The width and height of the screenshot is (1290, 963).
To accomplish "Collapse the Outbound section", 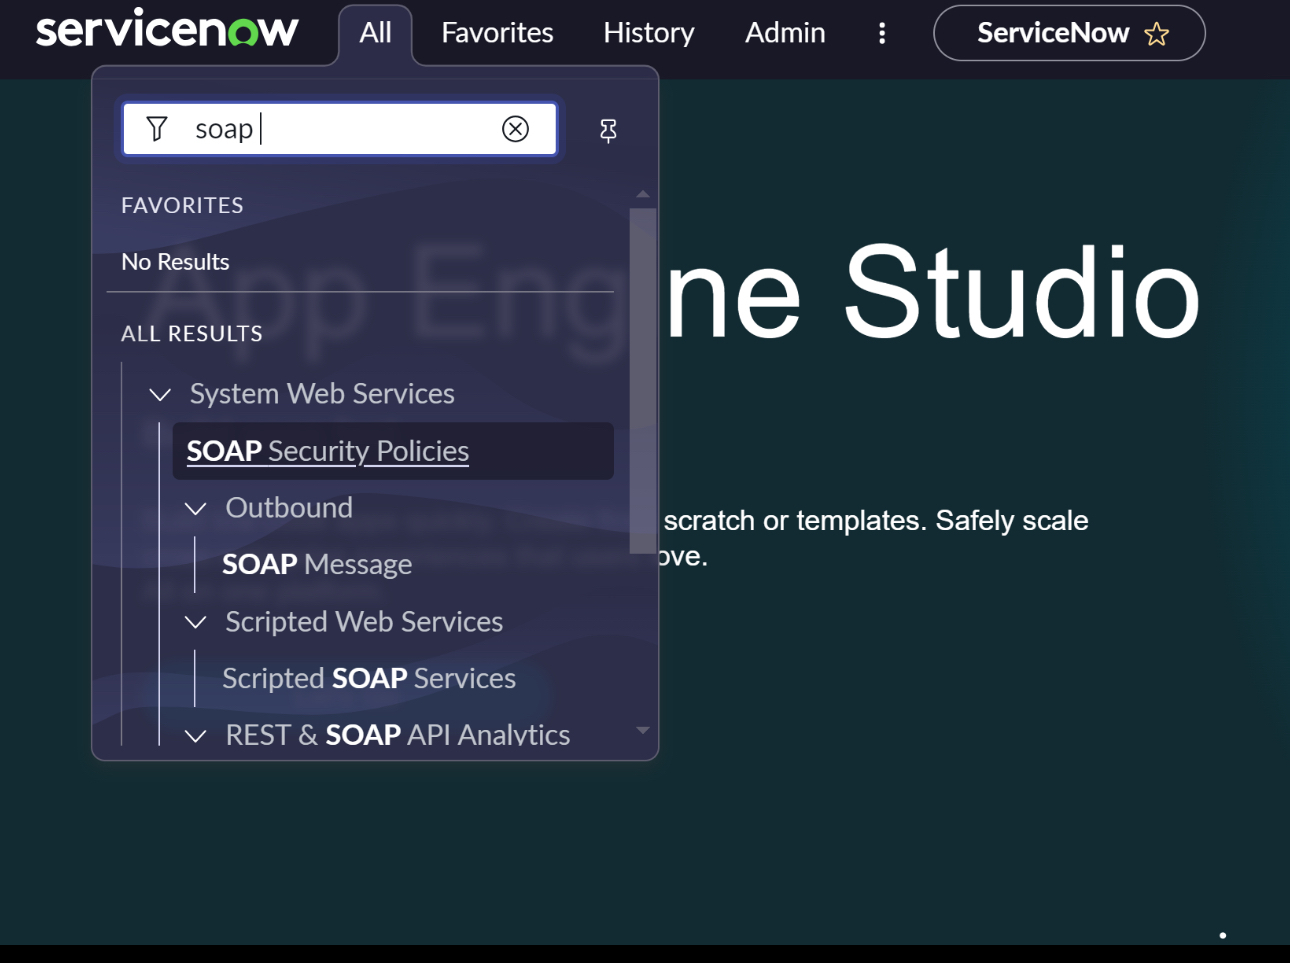I will click(196, 508).
